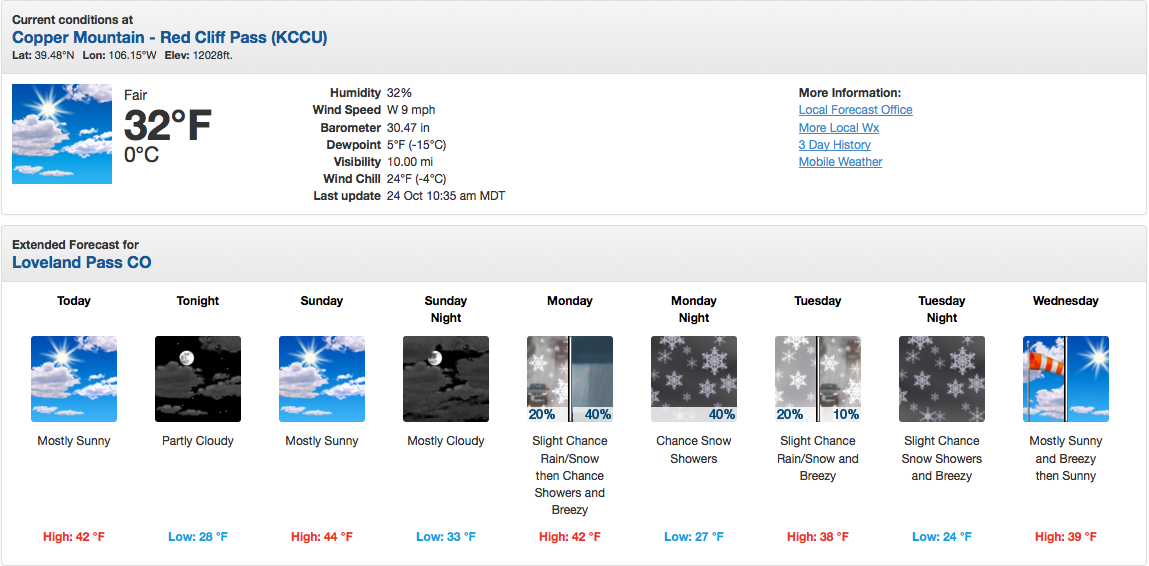
Task: View the 3 Day History link
Action: pyautogui.click(x=835, y=144)
